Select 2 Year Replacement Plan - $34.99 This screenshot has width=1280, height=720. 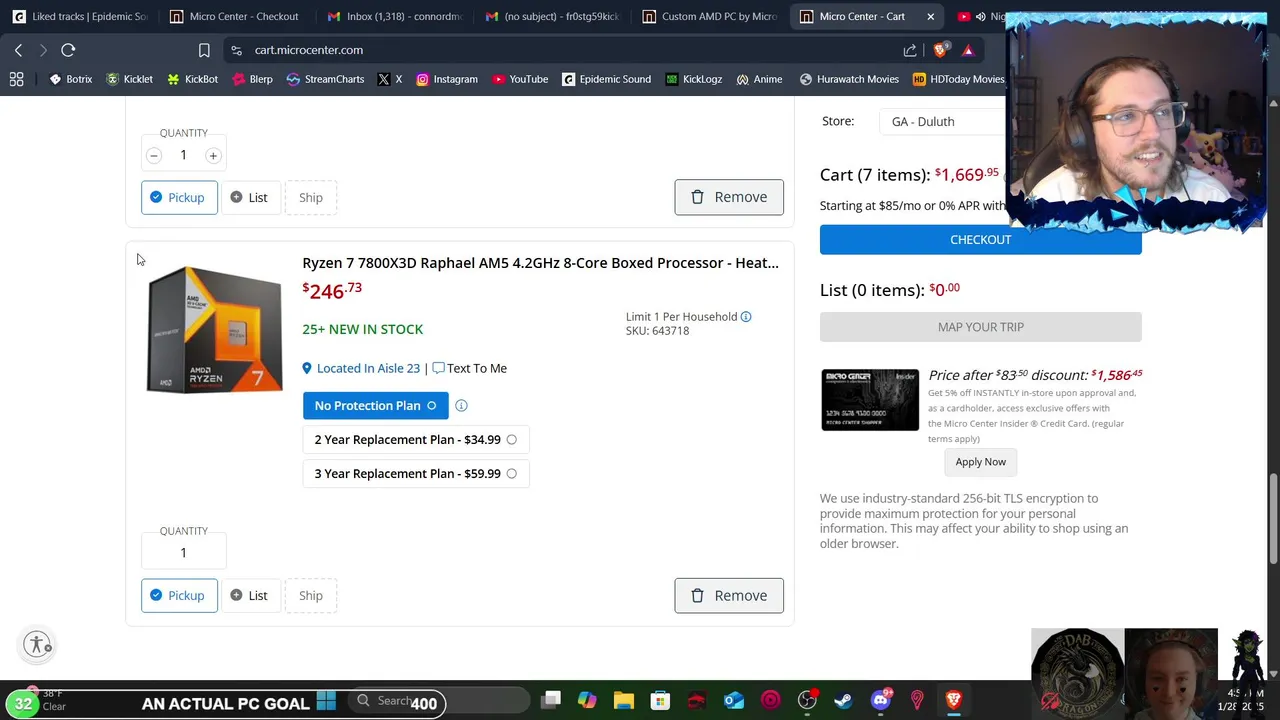coord(416,440)
